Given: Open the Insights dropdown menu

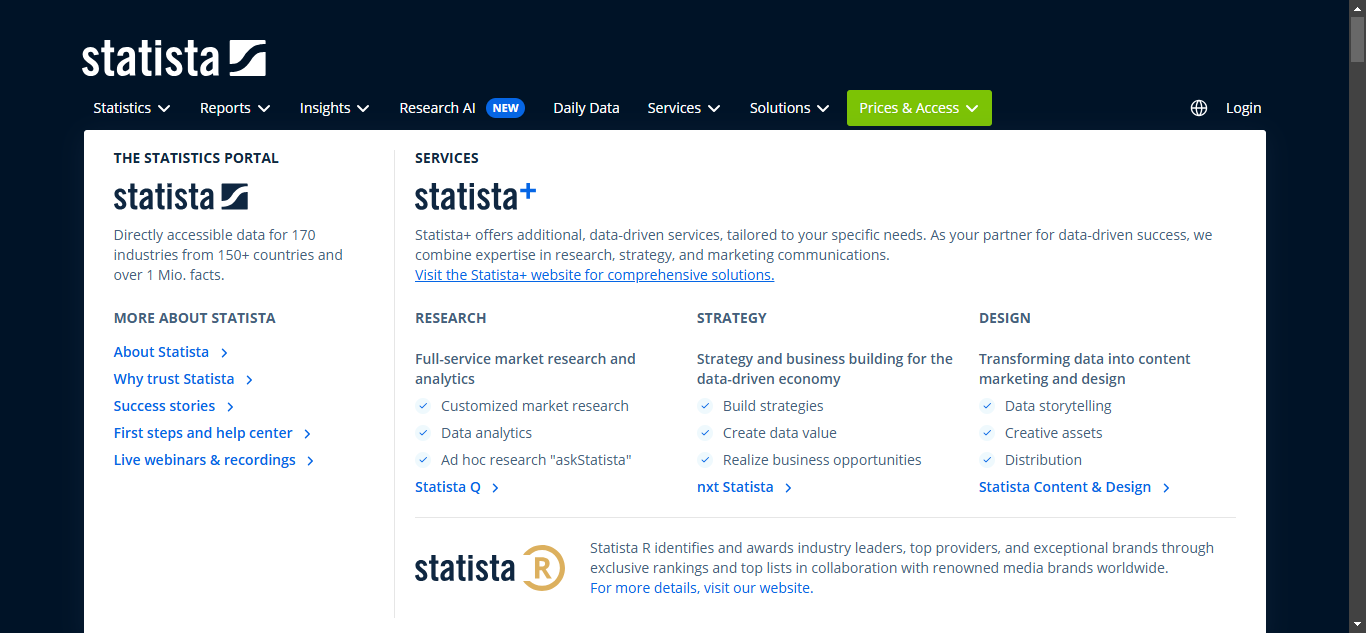Looking at the screenshot, I should point(335,108).
